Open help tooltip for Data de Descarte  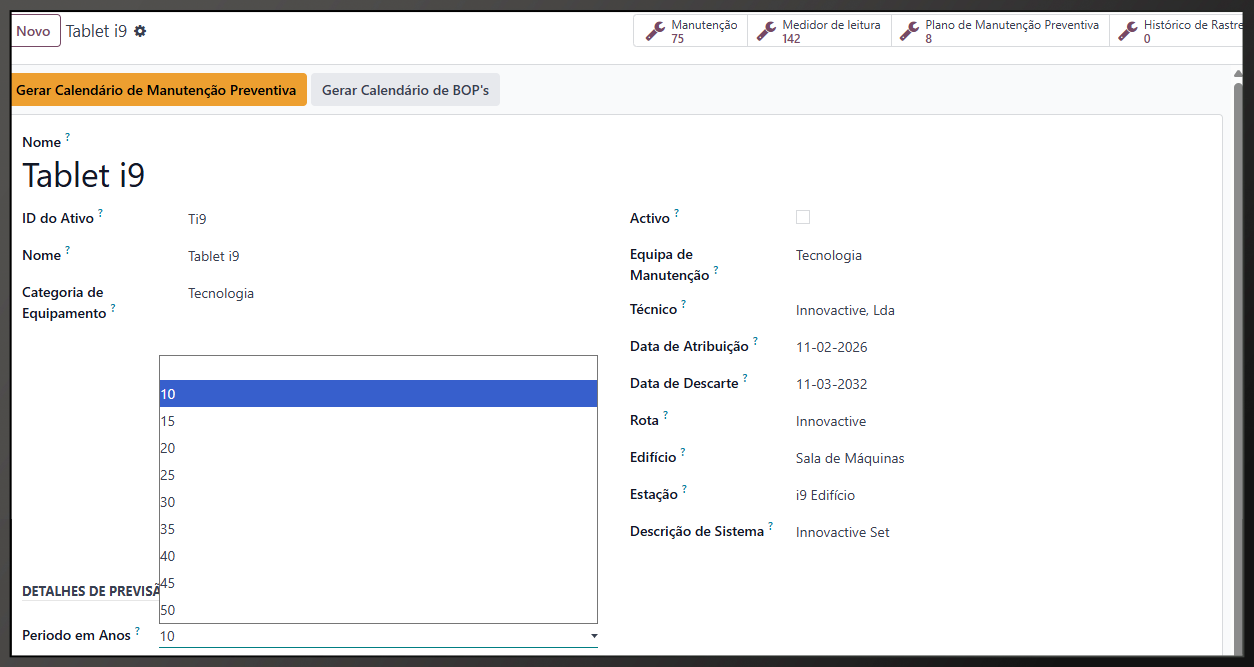tap(745, 378)
